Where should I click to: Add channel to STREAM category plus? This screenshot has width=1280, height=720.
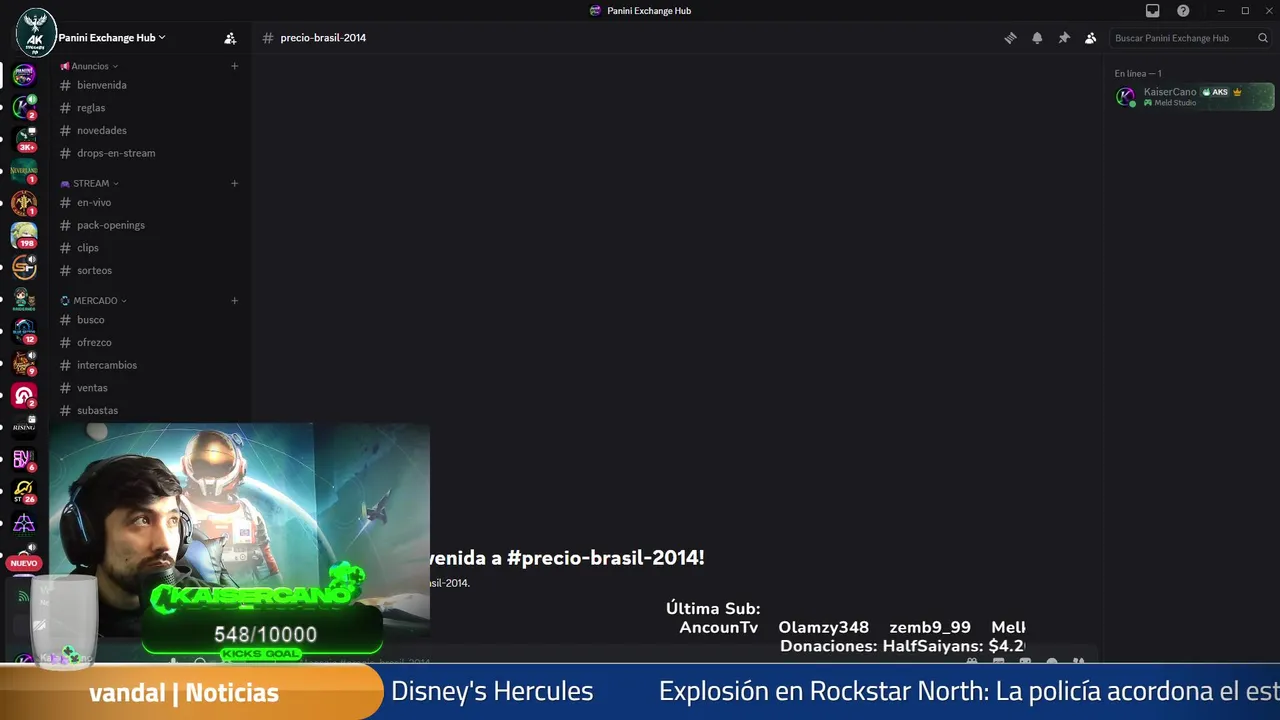tap(235, 183)
